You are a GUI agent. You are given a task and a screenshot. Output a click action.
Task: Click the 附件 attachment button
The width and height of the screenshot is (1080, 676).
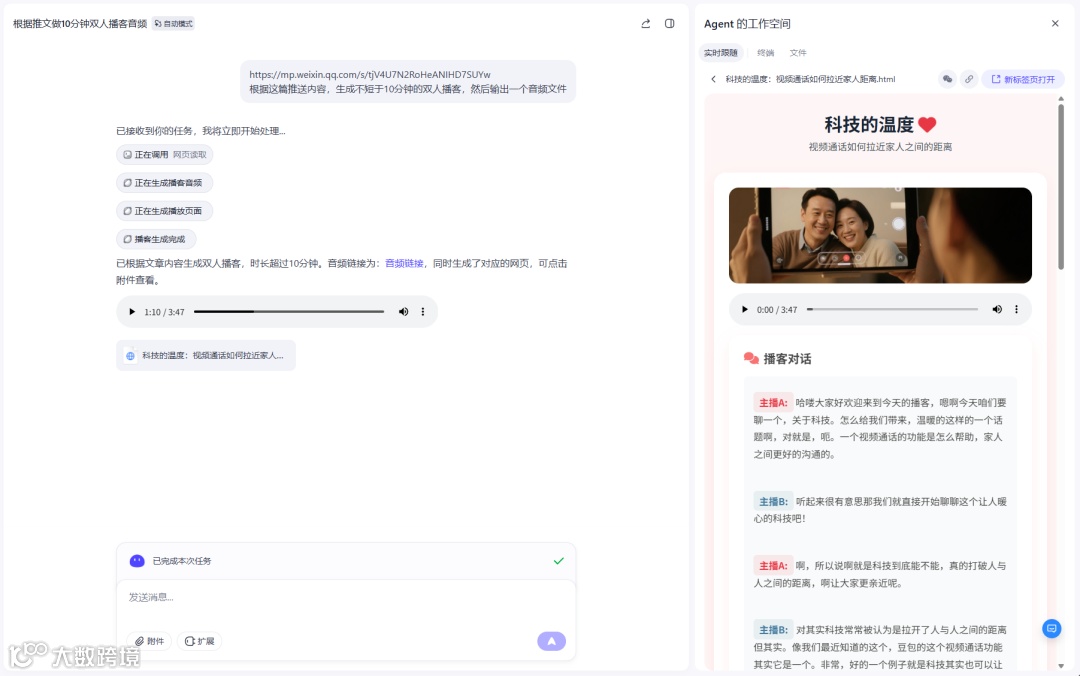149,641
